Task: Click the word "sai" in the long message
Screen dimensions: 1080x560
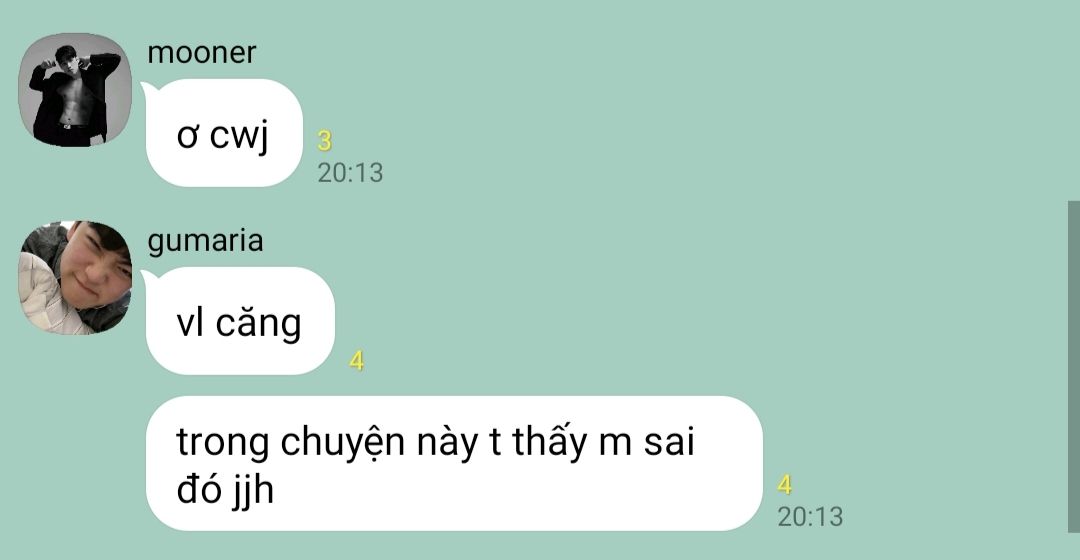Action: tap(669, 442)
